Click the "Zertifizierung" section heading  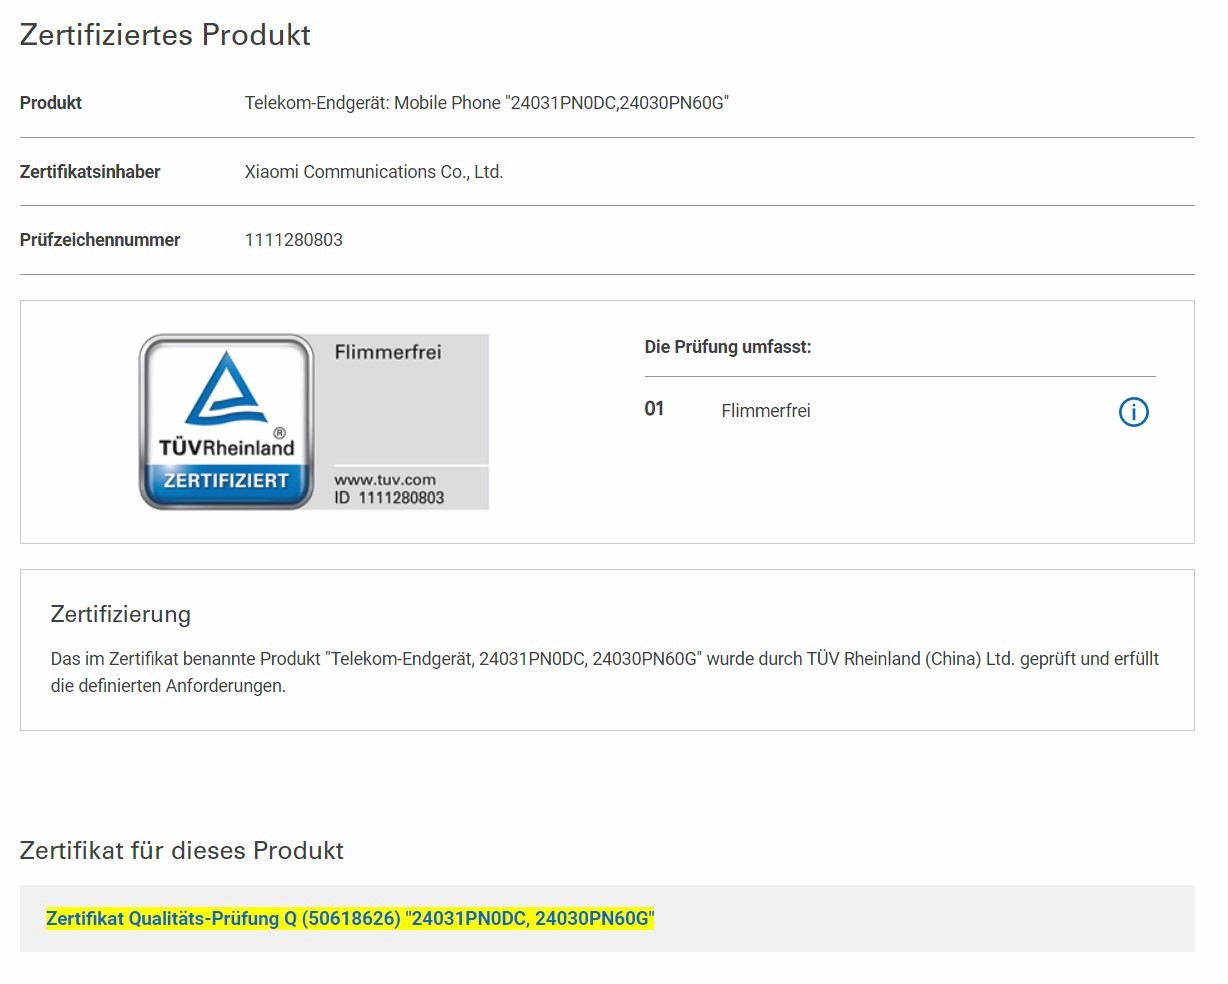tap(121, 614)
